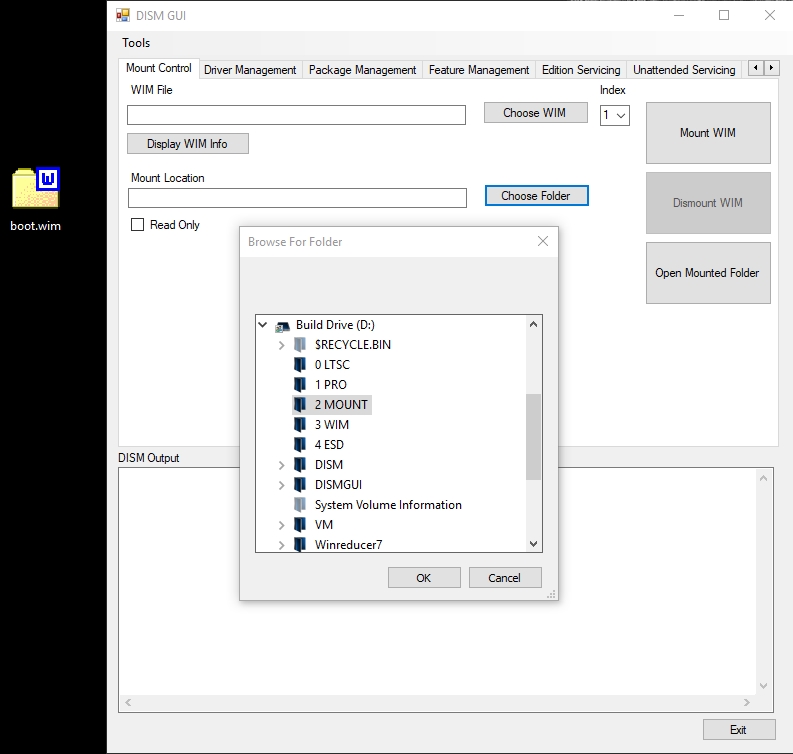
Task: Click the Open Mounted Folder button
Action: 708,273
